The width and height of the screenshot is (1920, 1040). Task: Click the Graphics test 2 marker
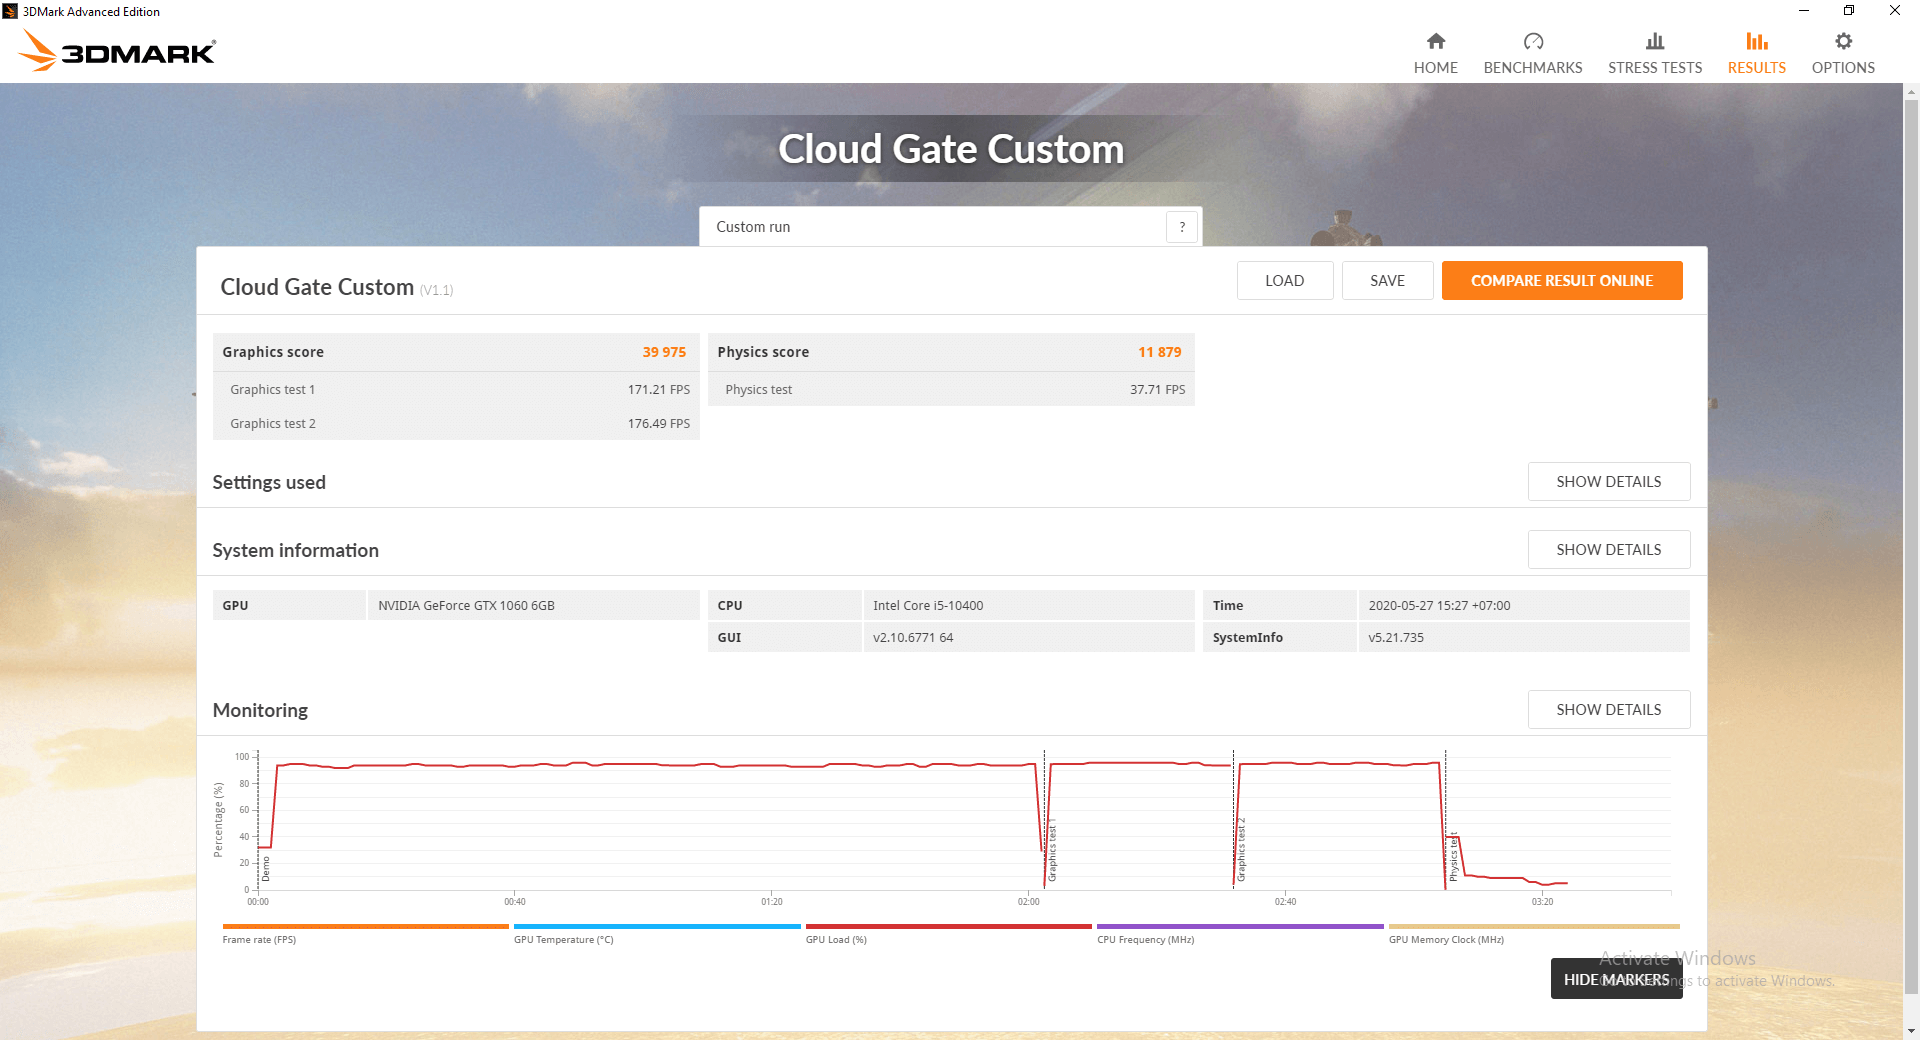1241,851
